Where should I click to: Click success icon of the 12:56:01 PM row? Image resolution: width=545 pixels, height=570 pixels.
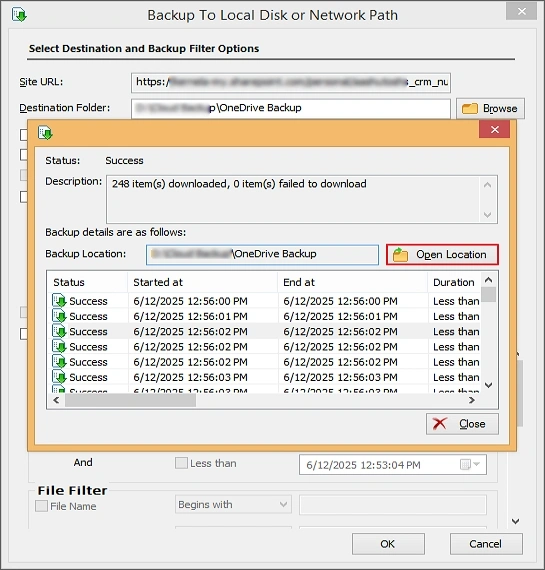(x=59, y=316)
